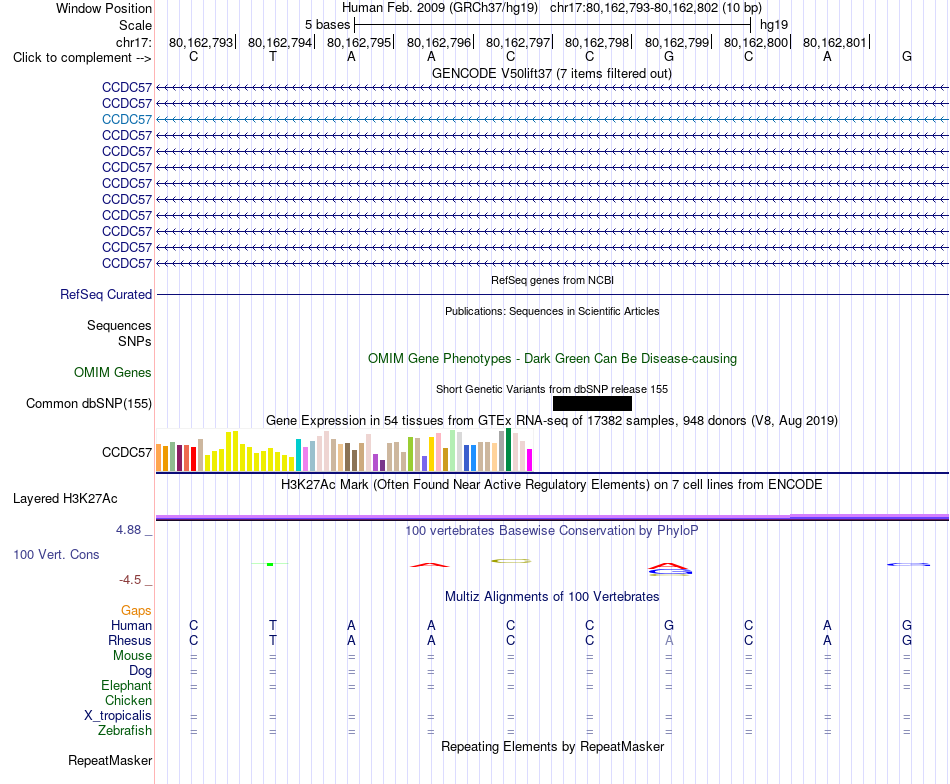Click the H3K27Ac Mark ENCODE track title
Image resolution: width=950 pixels, height=784 pixels.
552,485
